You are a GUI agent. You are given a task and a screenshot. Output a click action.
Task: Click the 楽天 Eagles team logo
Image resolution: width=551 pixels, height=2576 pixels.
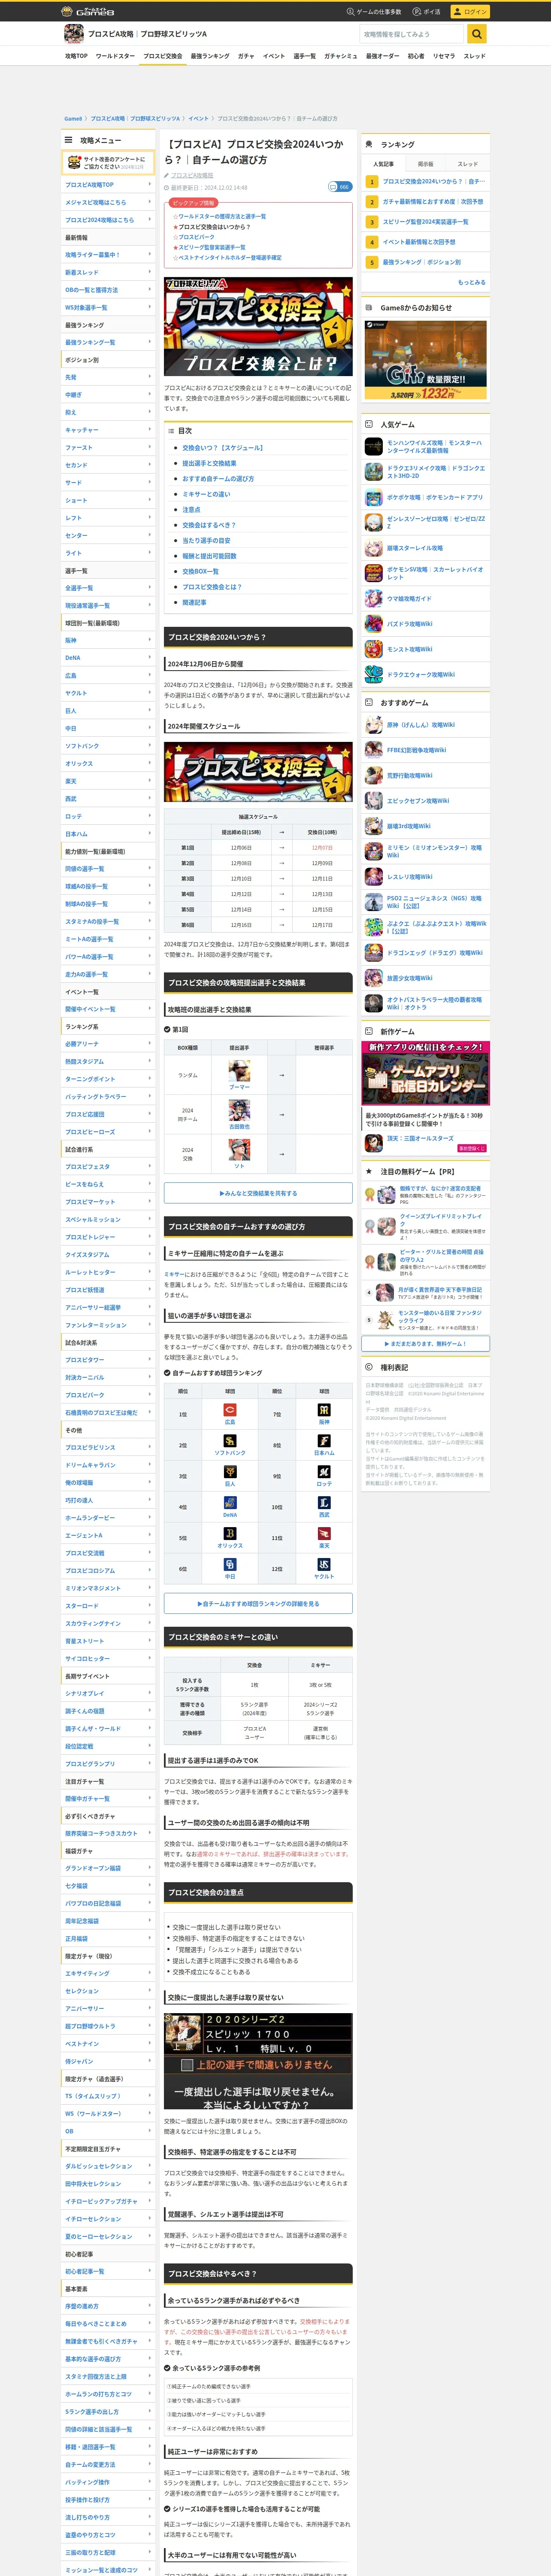tap(324, 1534)
